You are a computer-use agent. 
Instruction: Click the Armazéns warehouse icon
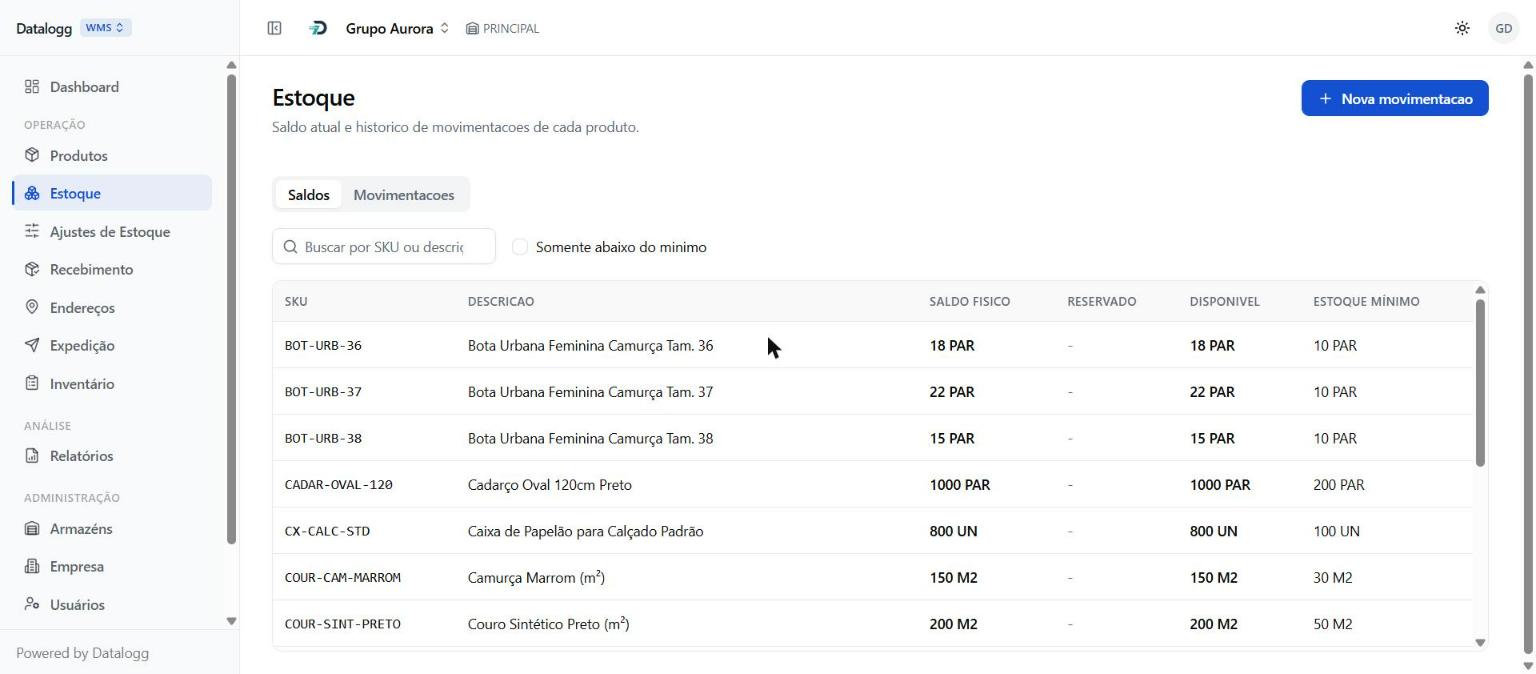coord(32,529)
